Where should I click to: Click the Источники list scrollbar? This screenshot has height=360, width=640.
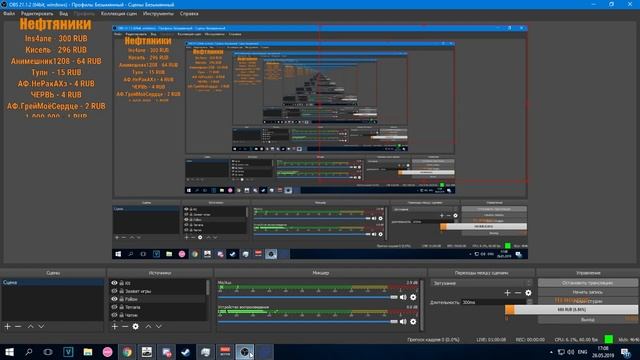[208, 288]
